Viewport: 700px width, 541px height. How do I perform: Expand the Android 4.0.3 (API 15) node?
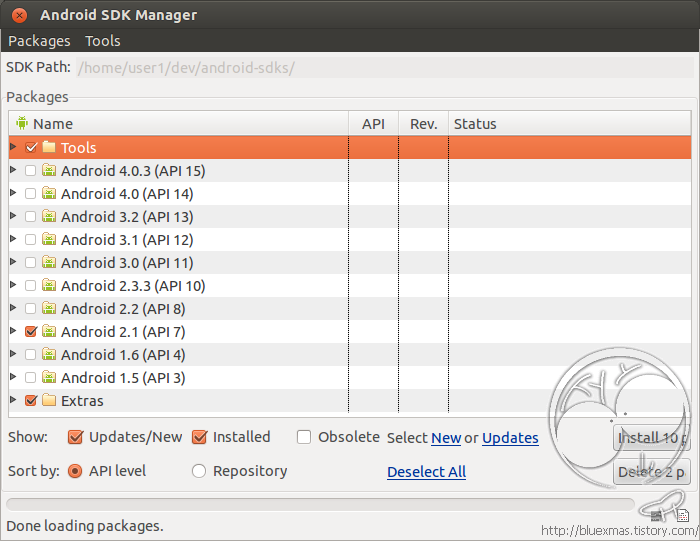(x=13, y=170)
